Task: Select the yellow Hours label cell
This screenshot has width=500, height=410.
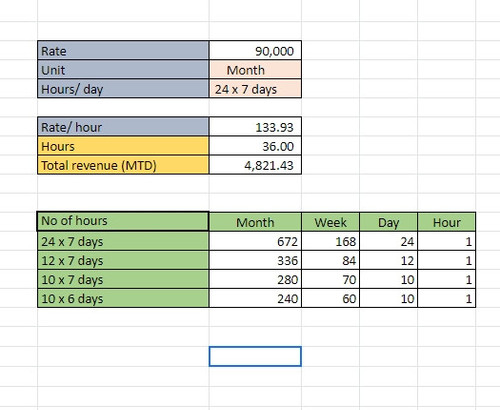Action: pyautogui.click(x=123, y=146)
